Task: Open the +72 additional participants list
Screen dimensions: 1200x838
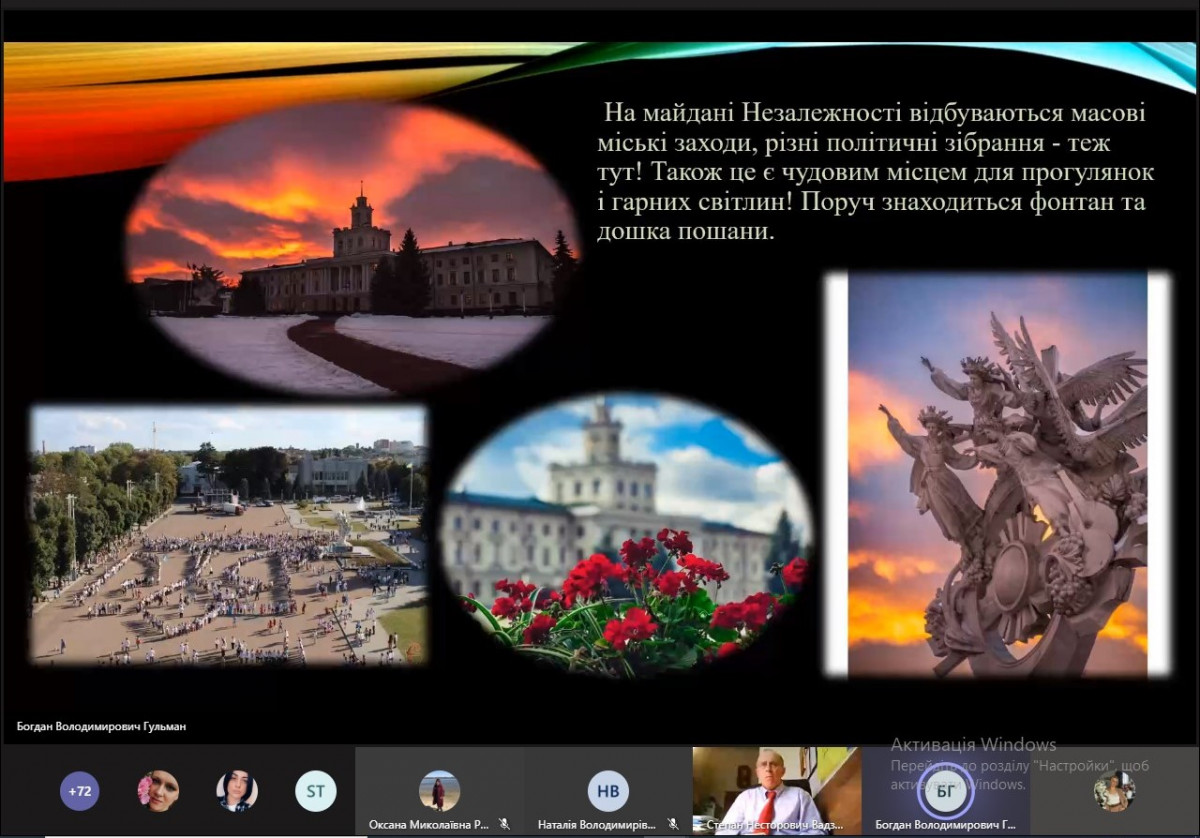Action: point(80,791)
